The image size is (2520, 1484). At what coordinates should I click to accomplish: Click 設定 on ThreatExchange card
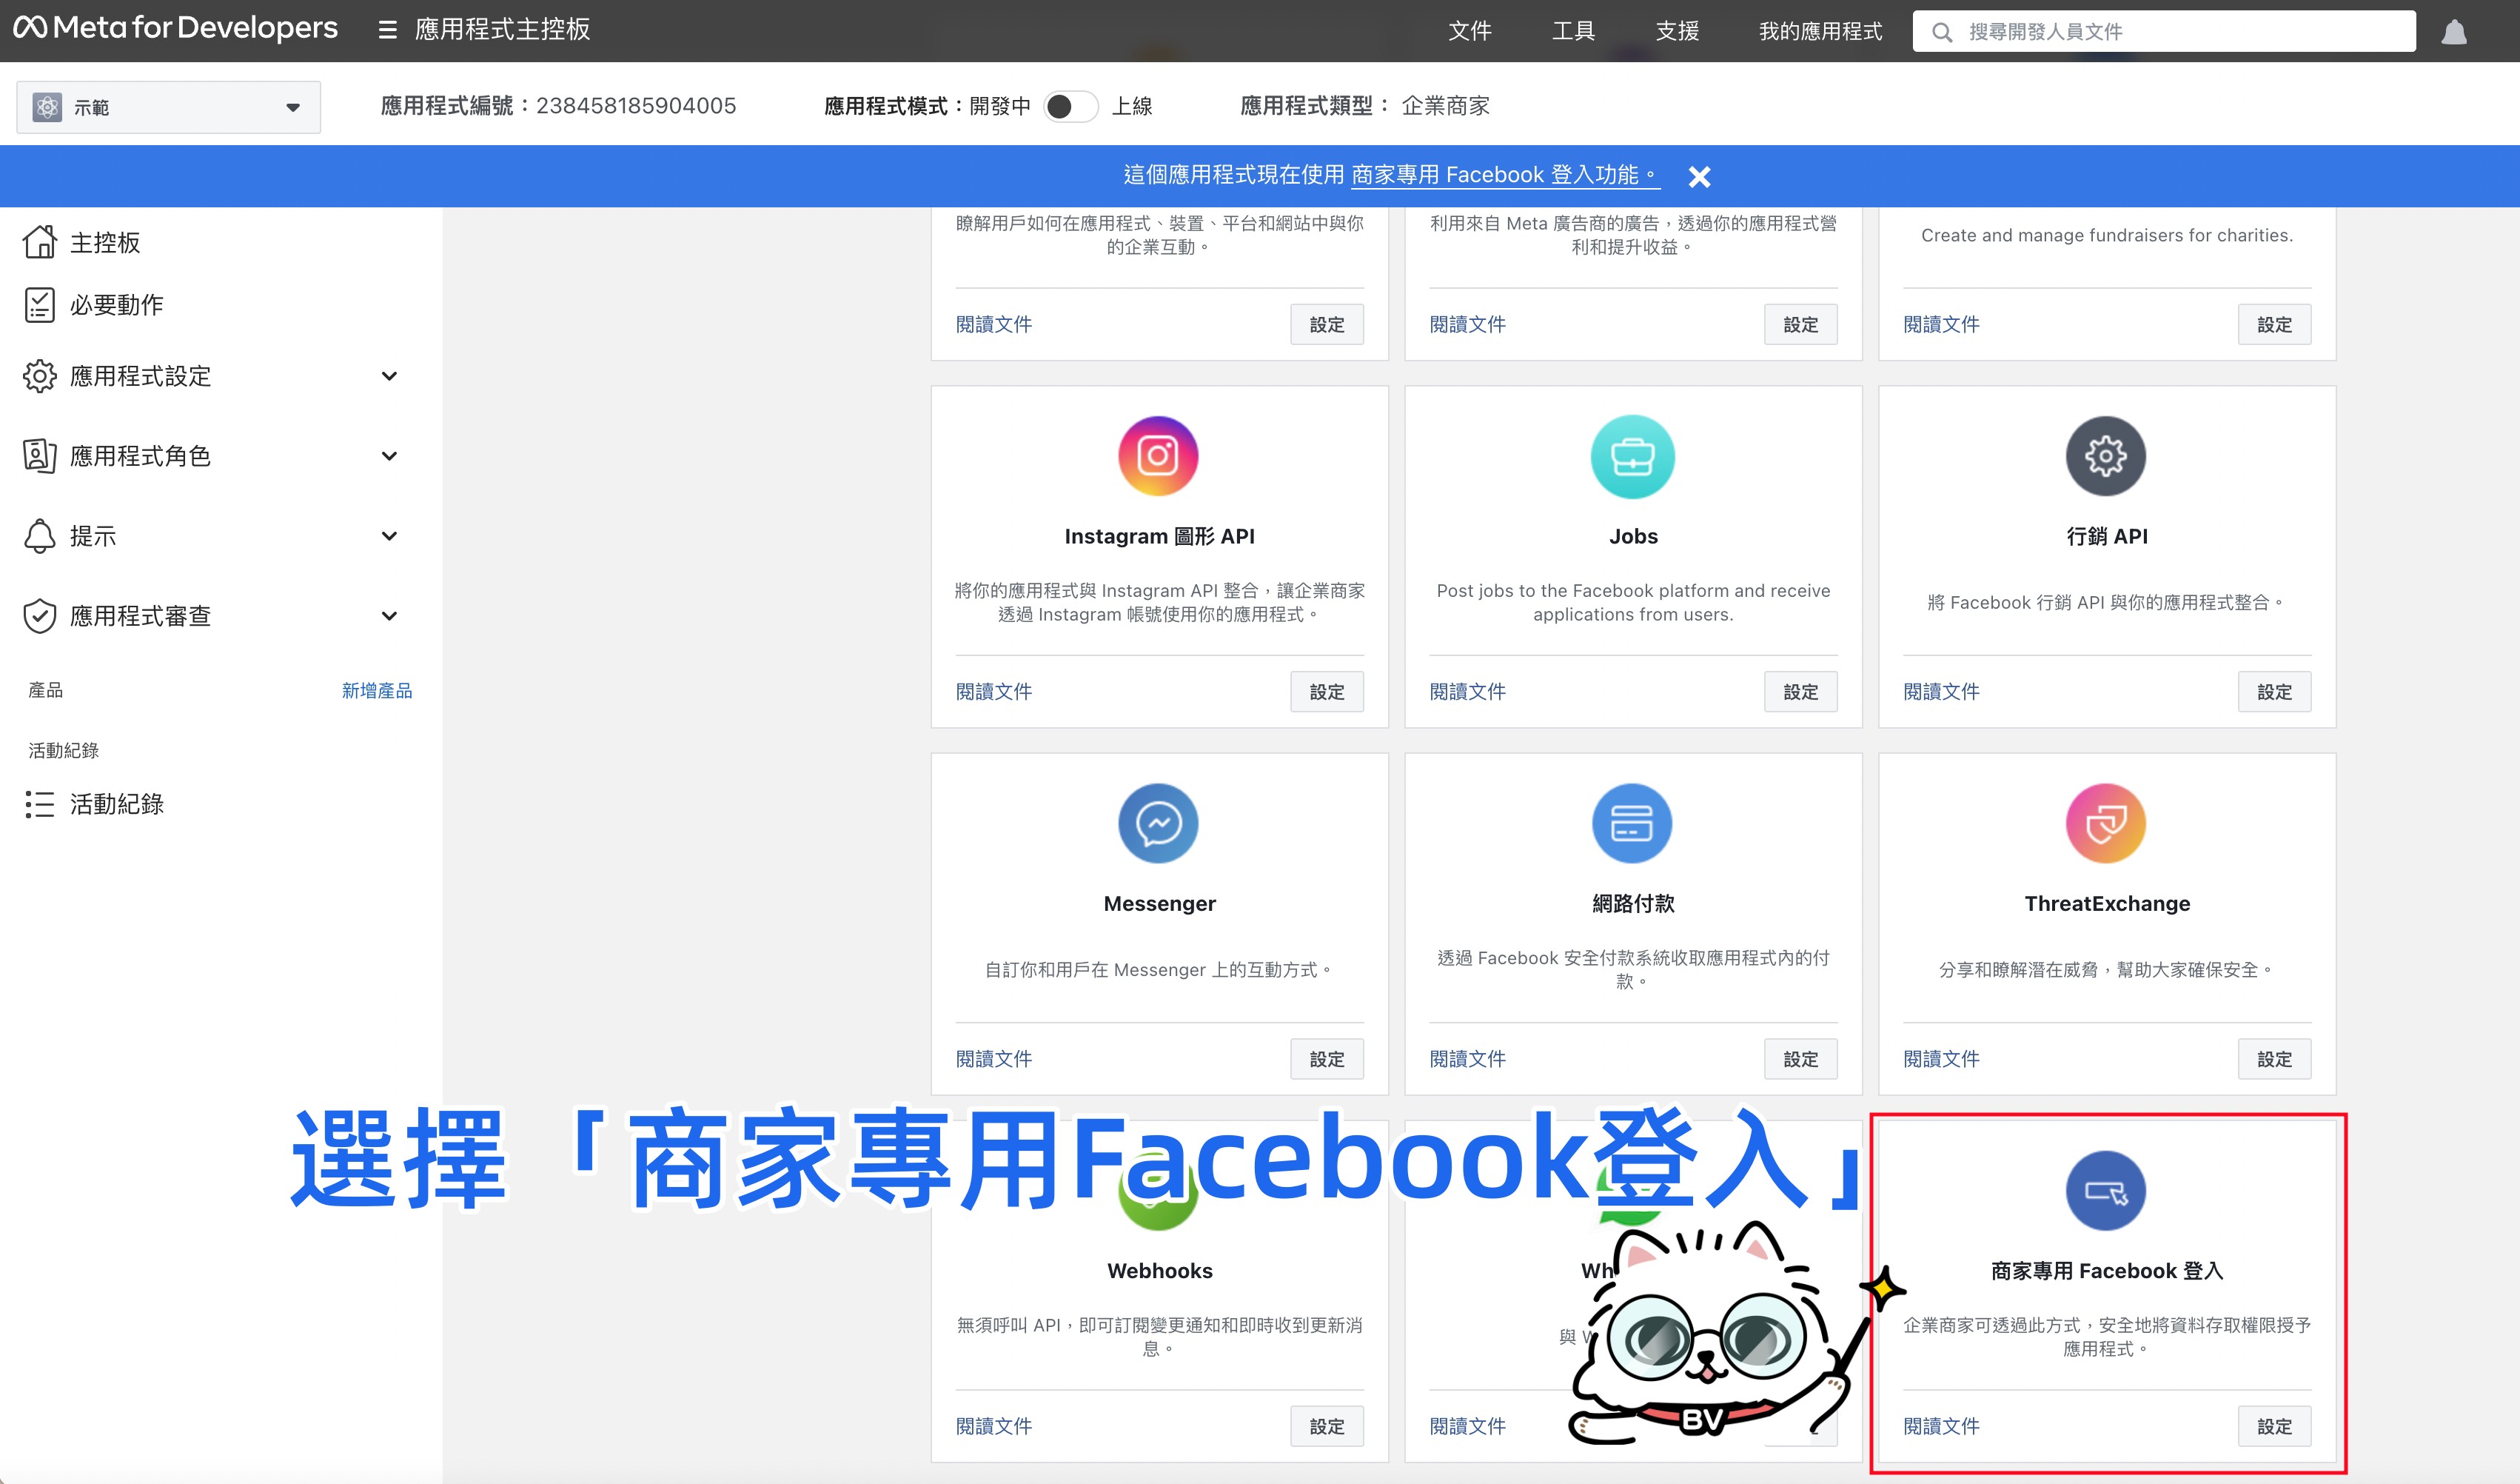point(2274,1059)
